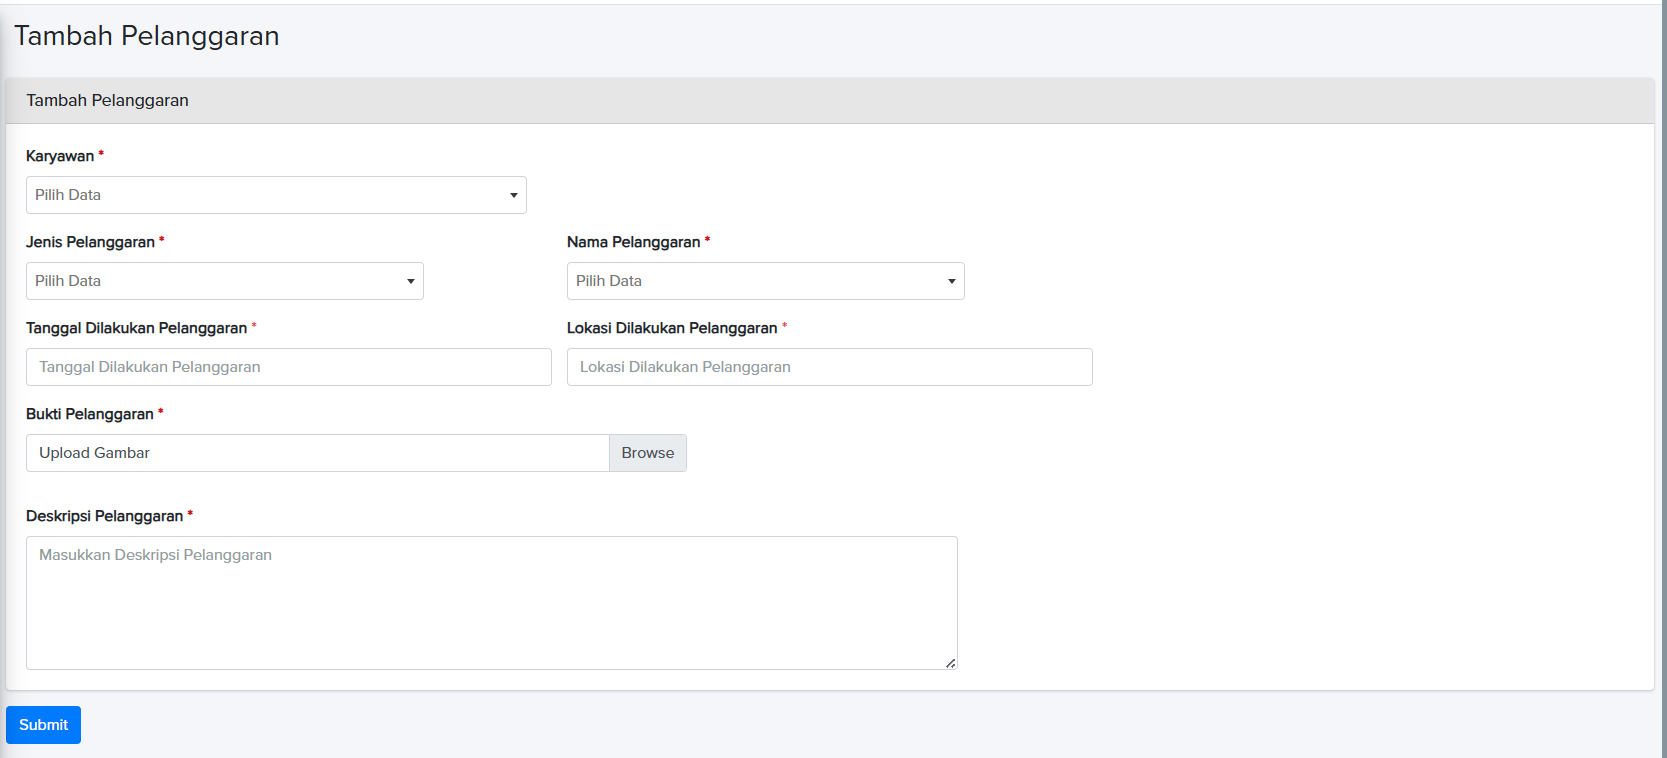Click the Lokasi Dilakukan Pelanggaran label
This screenshot has width=1667, height=758.
coord(671,328)
